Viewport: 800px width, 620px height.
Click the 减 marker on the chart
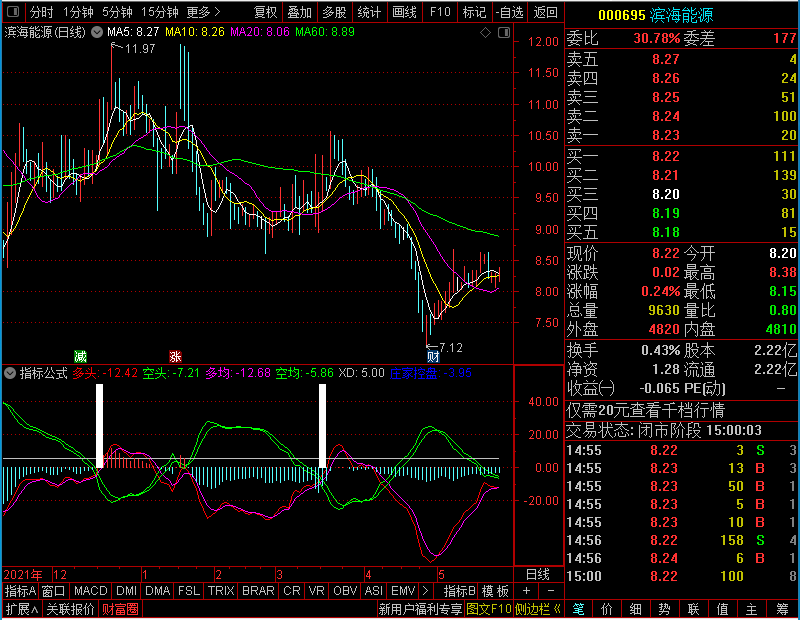[80, 356]
